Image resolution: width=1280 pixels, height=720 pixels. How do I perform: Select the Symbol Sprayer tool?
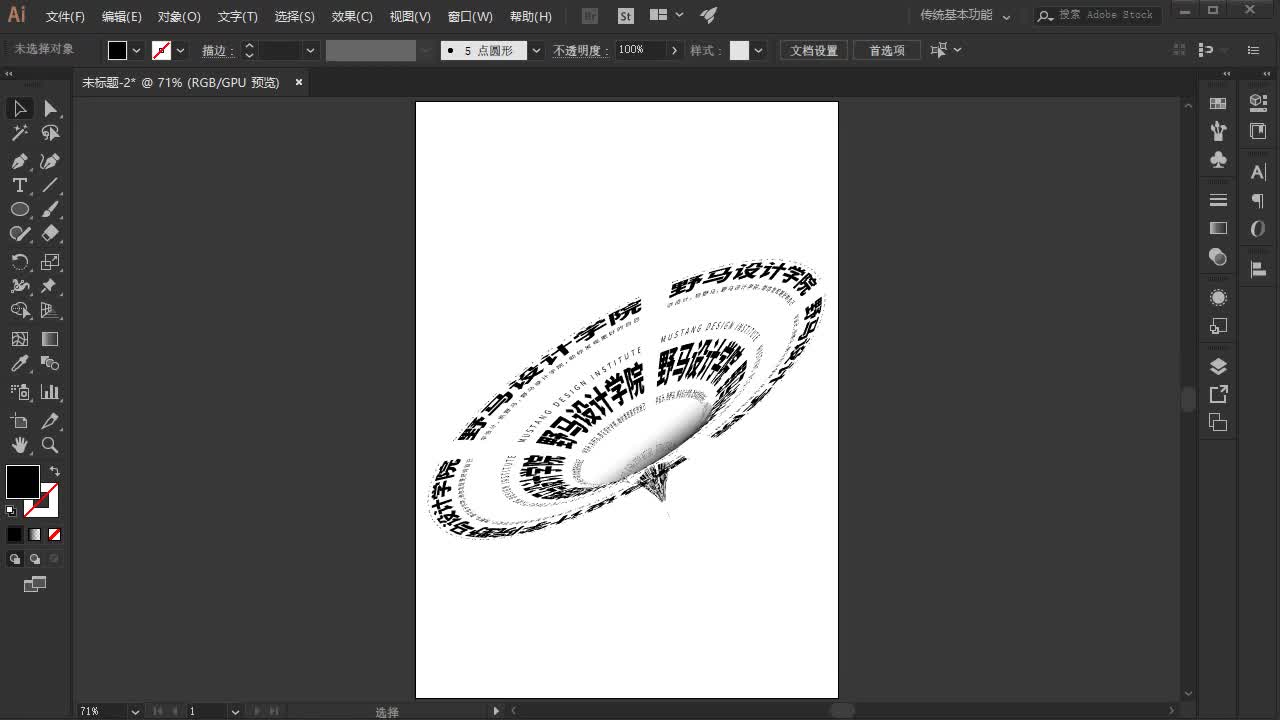coord(20,392)
